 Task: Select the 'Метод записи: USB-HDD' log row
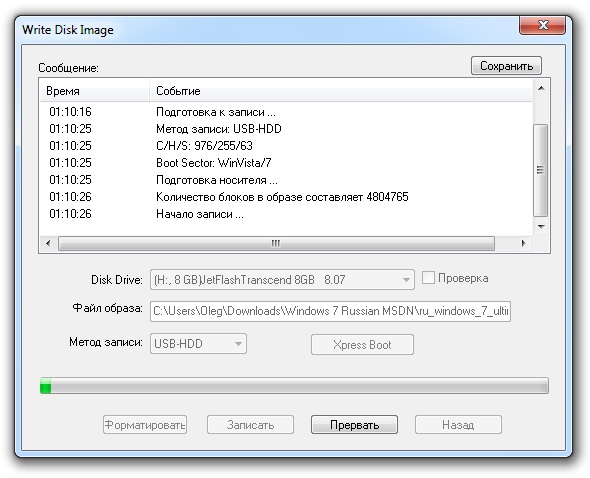286,129
